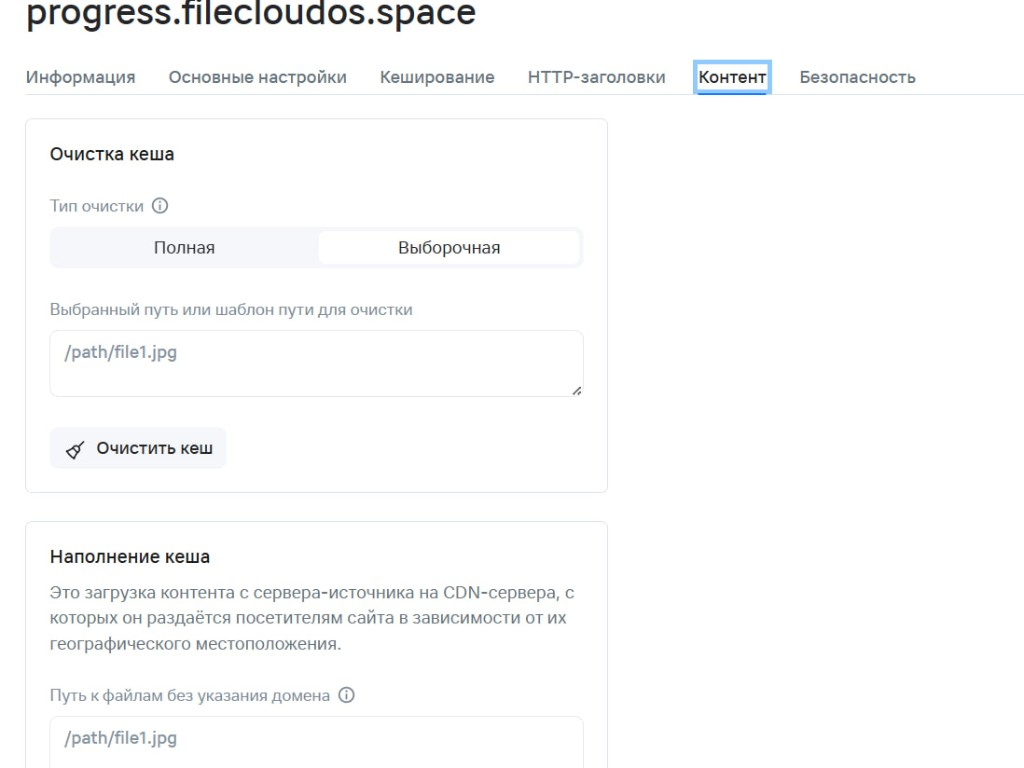Open the Информация tab
The image size is (1024, 768).
pyautogui.click(x=80, y=77)
